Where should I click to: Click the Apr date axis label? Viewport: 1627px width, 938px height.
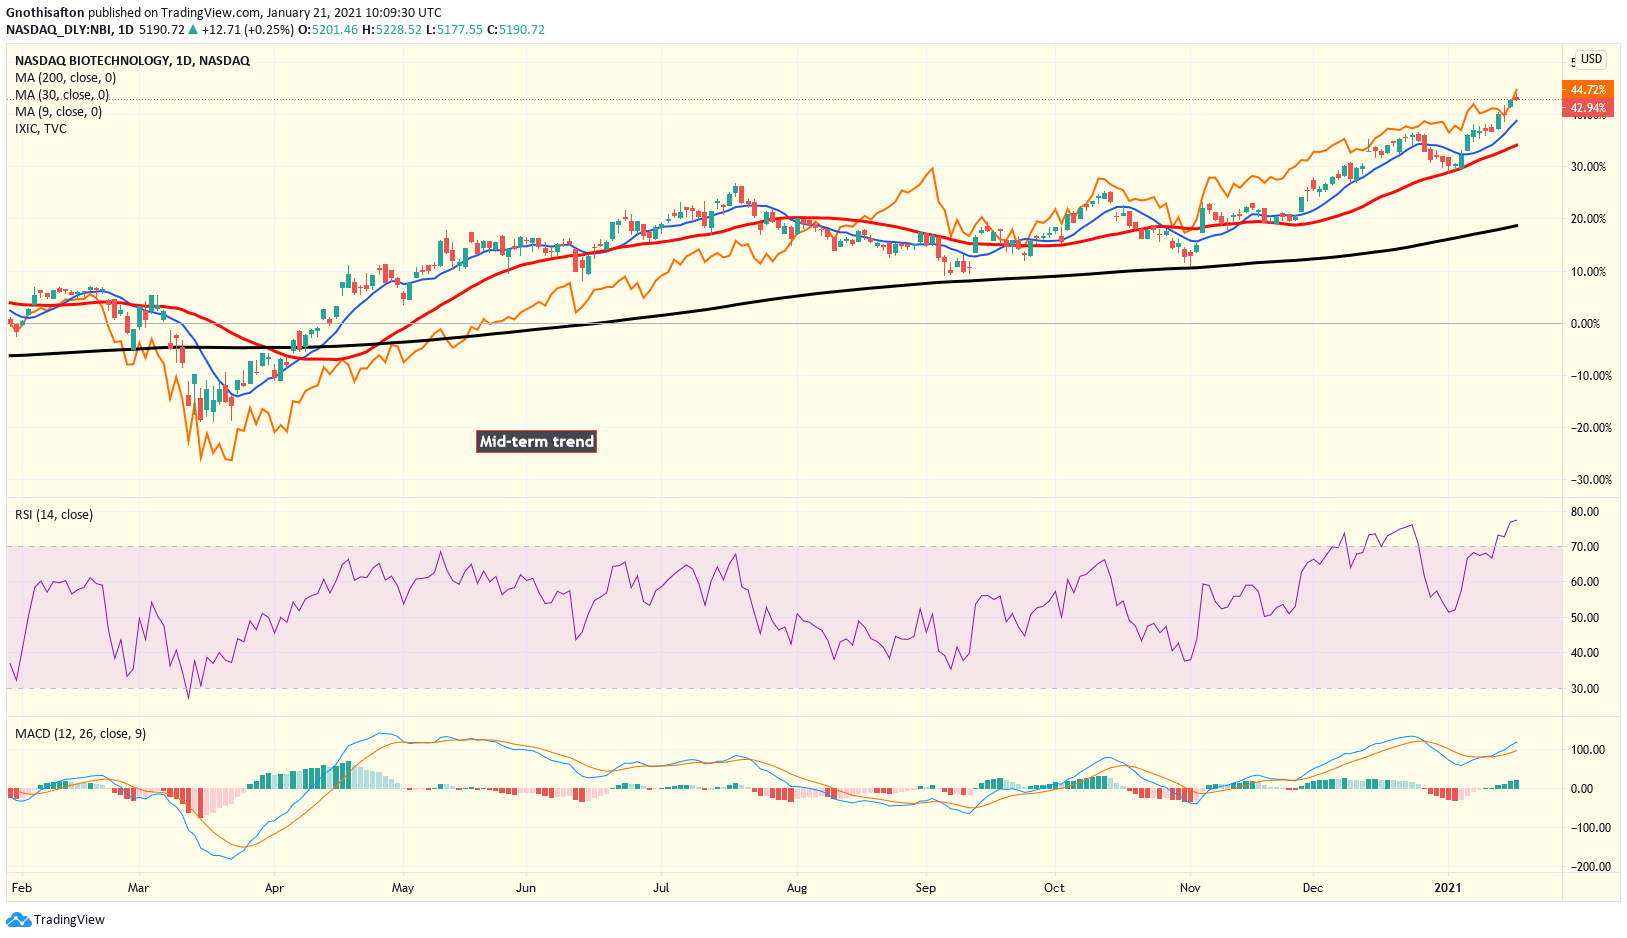click(x=274, y=887)
